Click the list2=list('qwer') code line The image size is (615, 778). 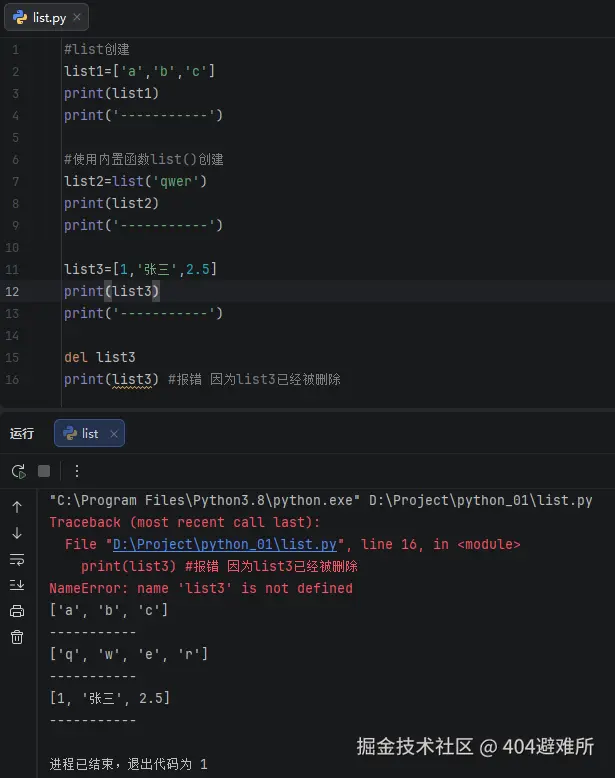pos(136,182)
